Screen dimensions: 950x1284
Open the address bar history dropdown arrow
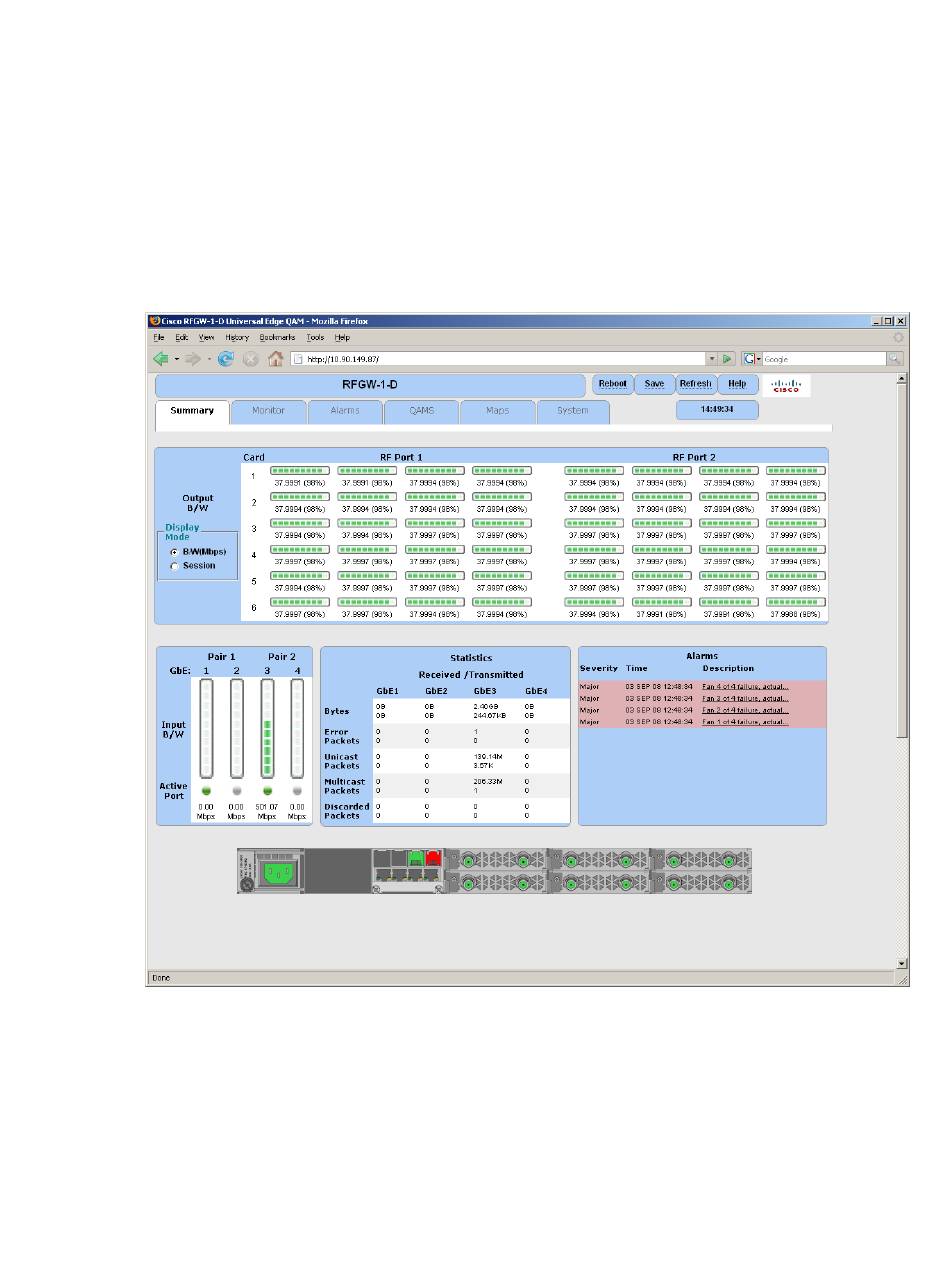(712, 359)
